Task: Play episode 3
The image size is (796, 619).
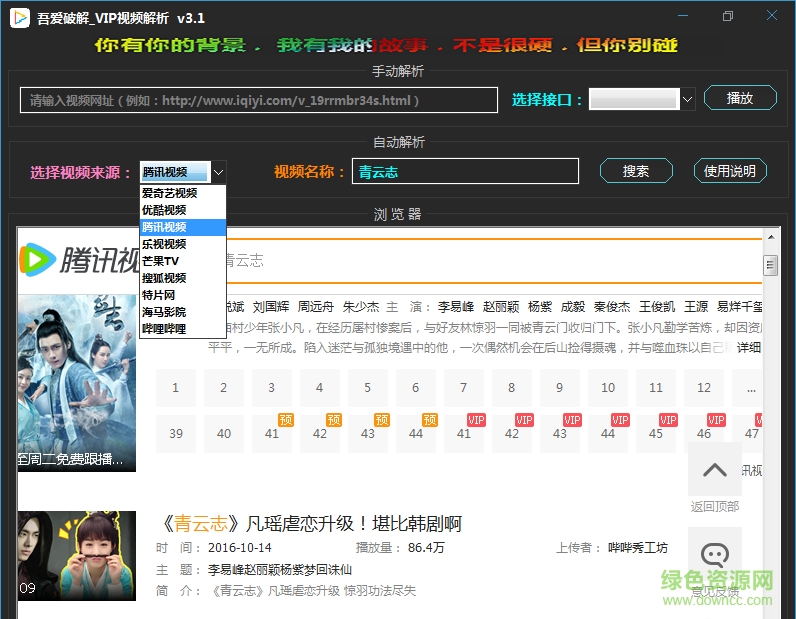Action: [x=272, y=388]
